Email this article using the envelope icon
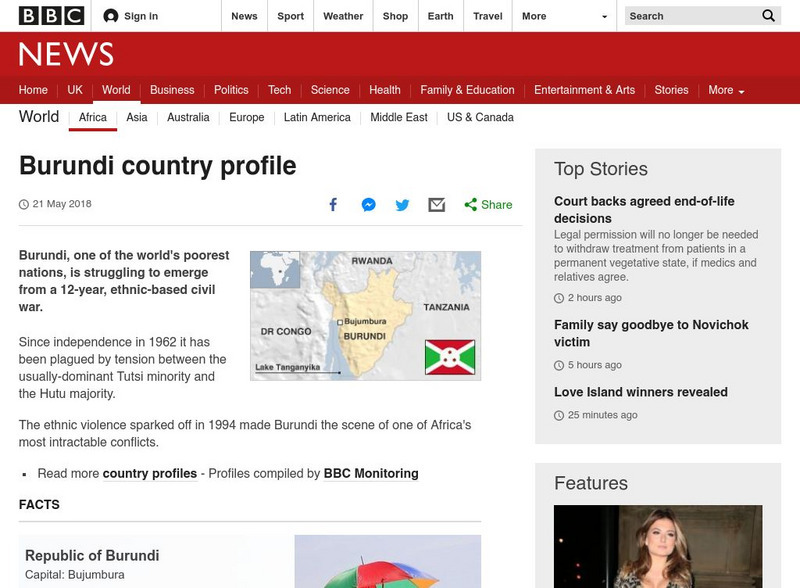Screen dimensions: 800x588 pos(436,204)
